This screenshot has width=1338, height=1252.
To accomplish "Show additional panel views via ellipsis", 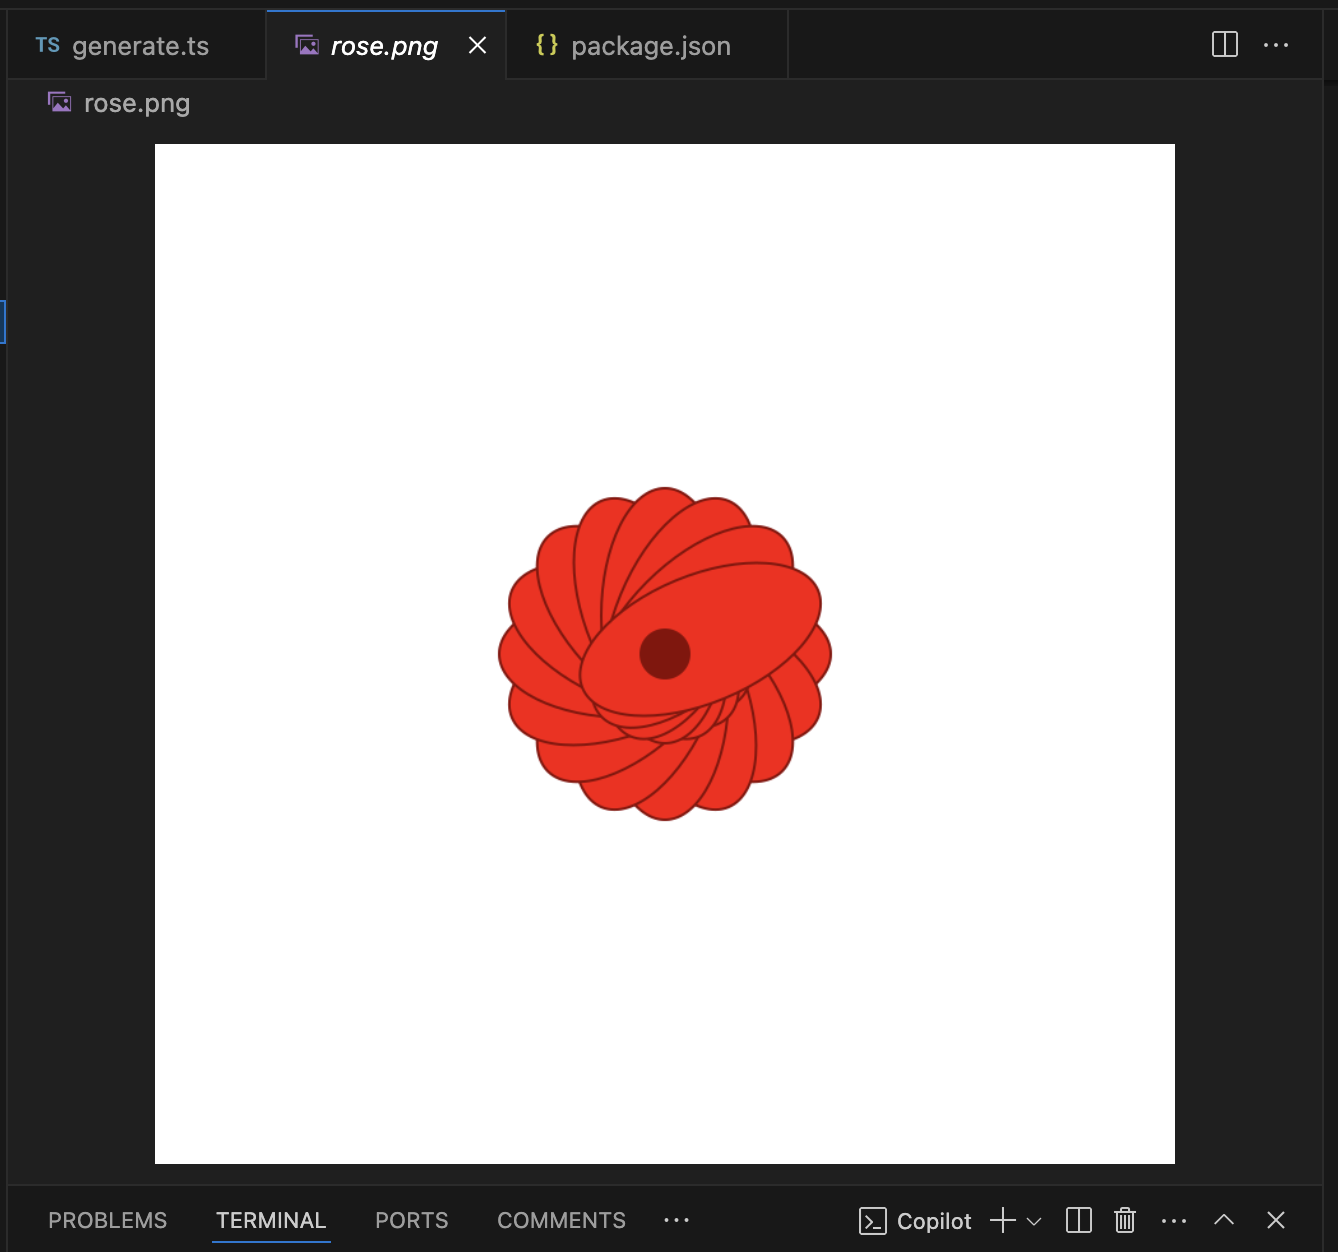I will (x=677, y=1220).
